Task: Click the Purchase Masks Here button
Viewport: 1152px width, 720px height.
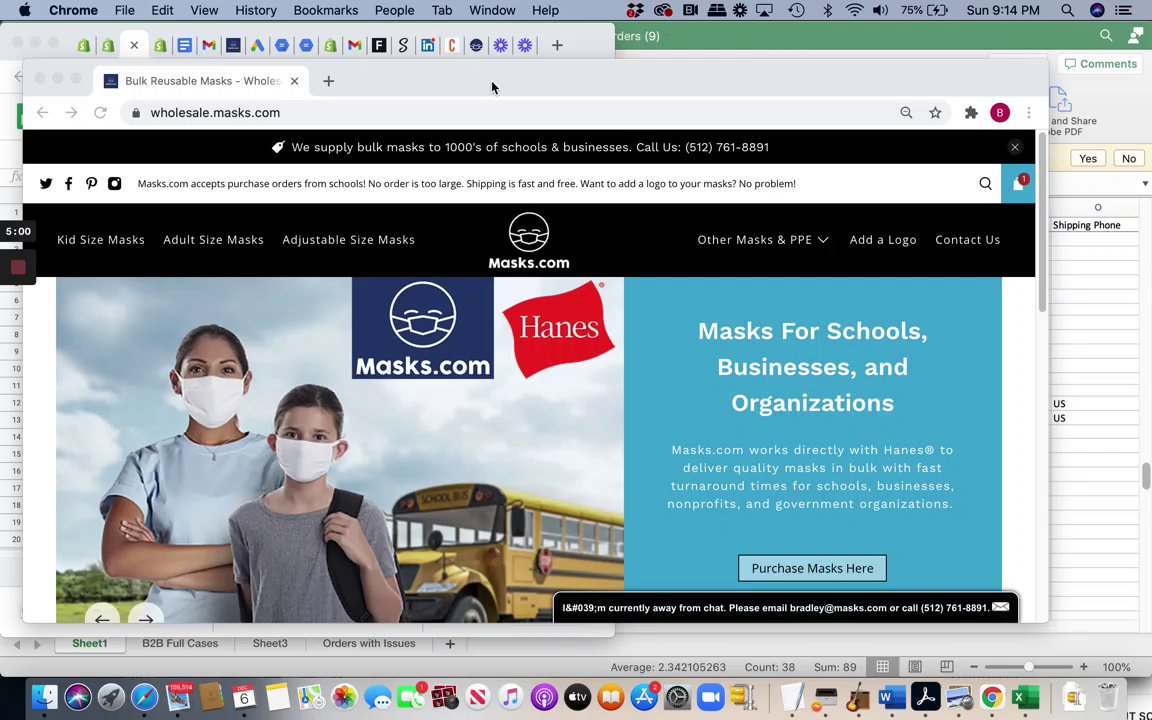Action: [812, 568]
